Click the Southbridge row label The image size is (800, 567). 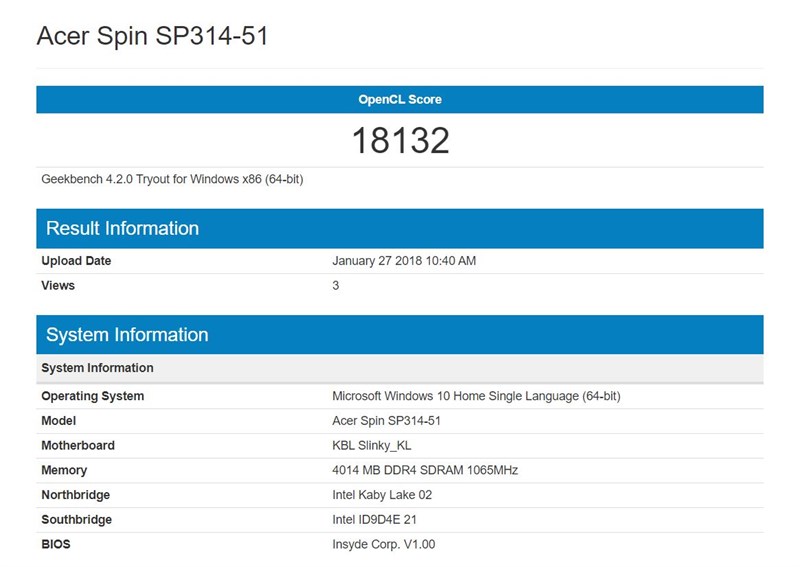(76, 520)
